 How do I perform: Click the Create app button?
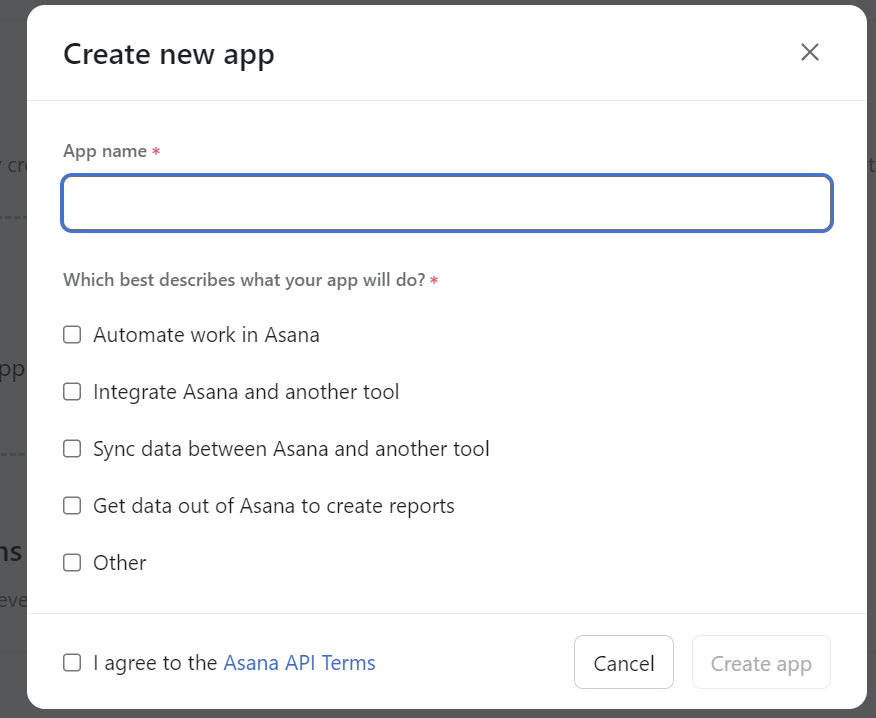pos(761,663)
